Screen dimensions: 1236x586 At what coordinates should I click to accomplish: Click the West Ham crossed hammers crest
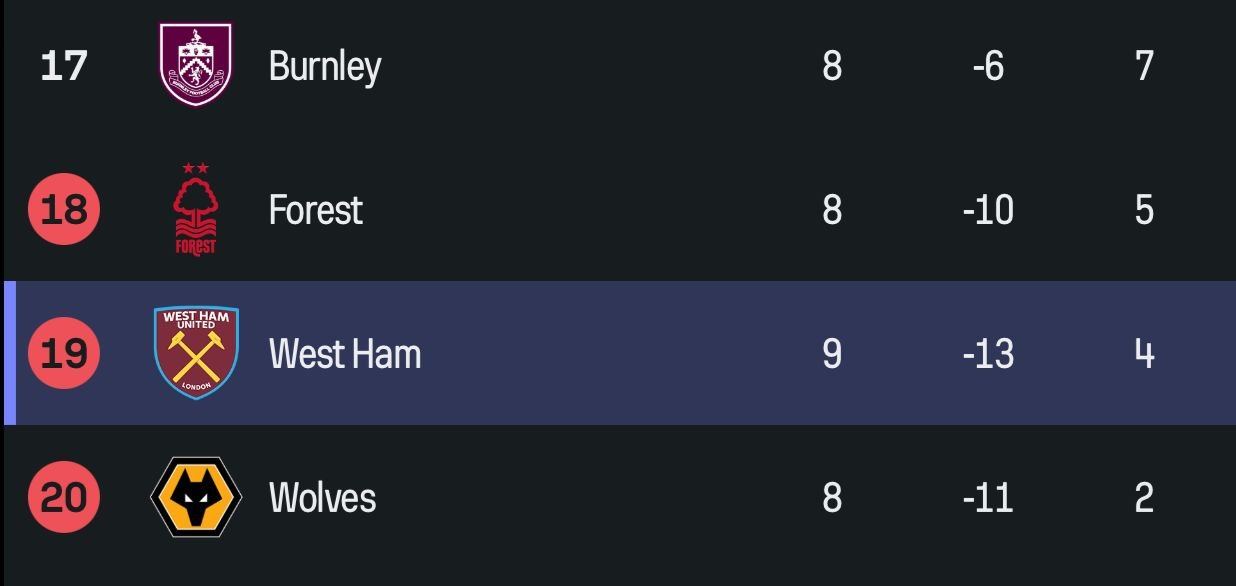click(x=196, y=353)
